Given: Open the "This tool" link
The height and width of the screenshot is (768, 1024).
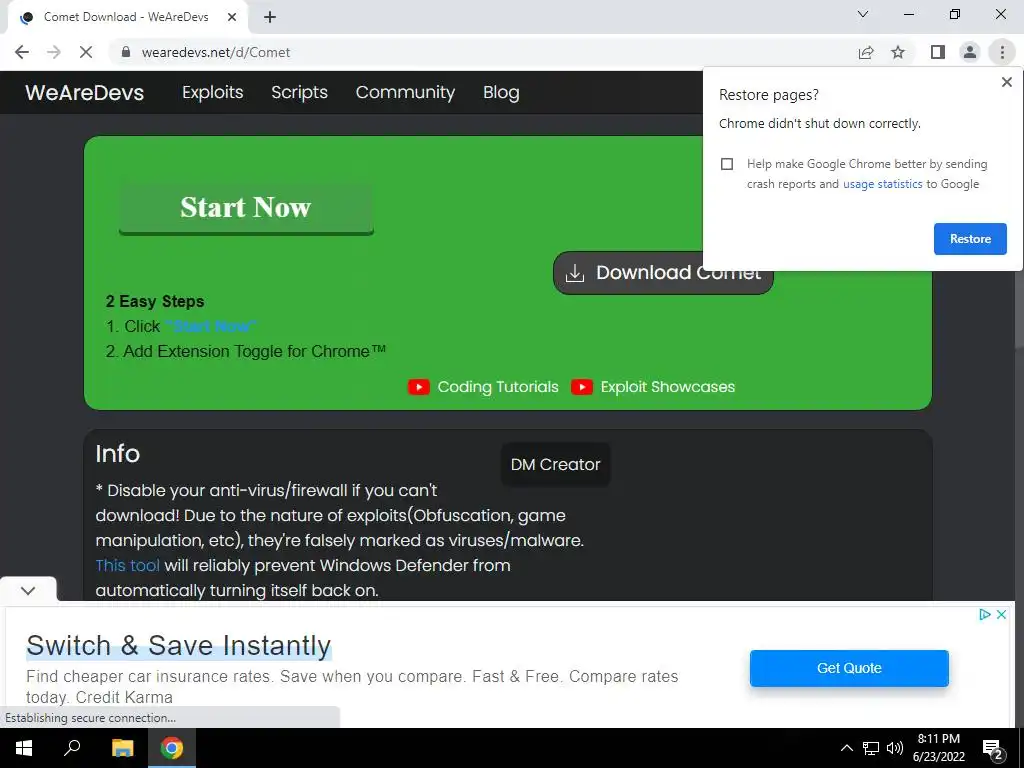Looking at the screenshot, I should click(127, 566).
